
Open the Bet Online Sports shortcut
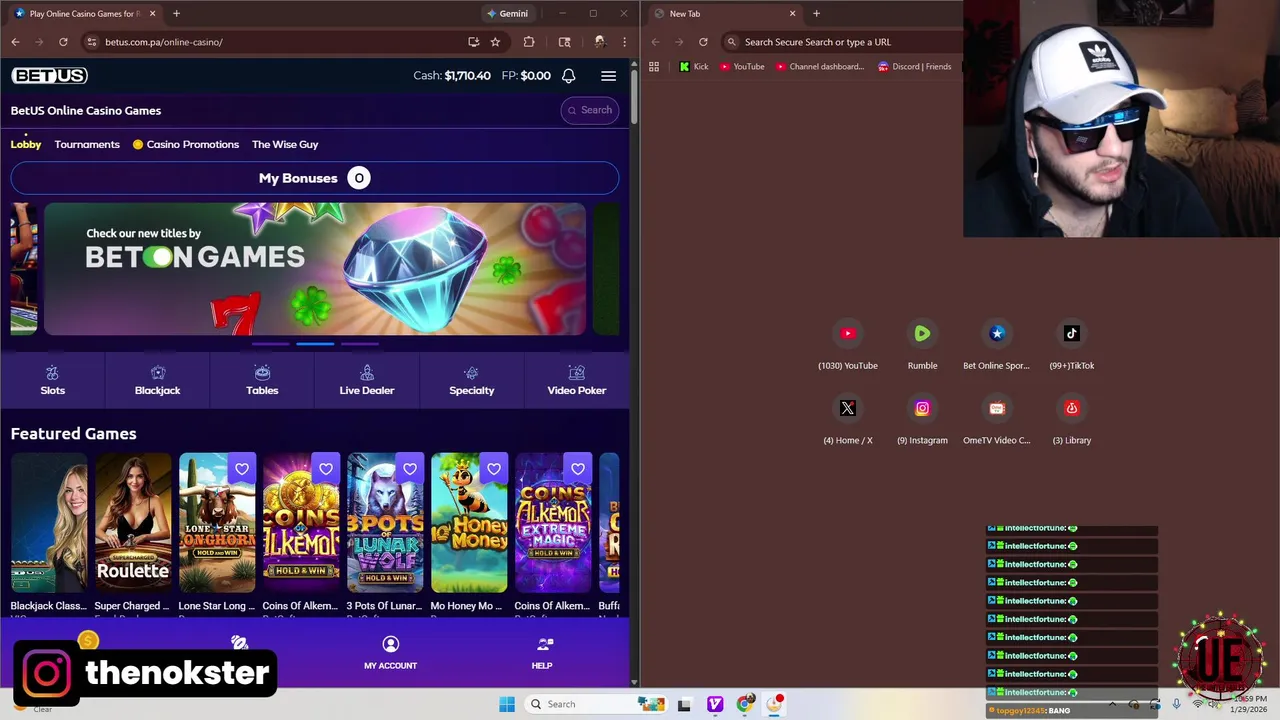(x=996, y=345)
